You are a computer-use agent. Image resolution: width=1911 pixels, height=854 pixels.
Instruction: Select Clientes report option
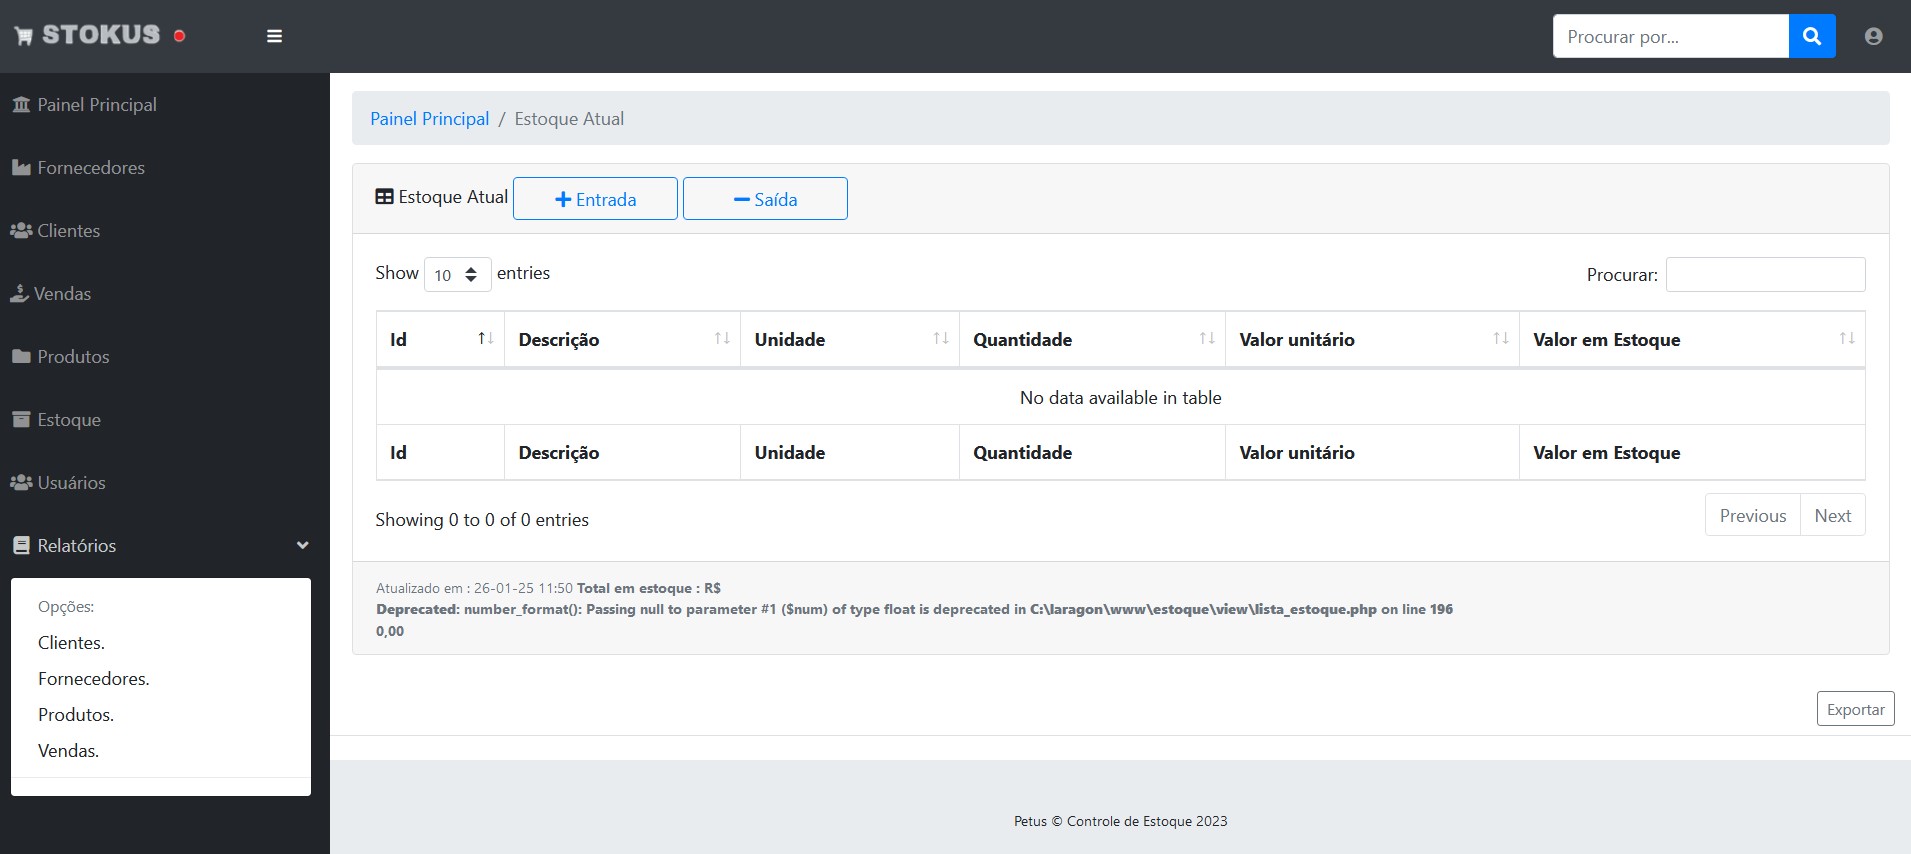(x=71, y=643)
